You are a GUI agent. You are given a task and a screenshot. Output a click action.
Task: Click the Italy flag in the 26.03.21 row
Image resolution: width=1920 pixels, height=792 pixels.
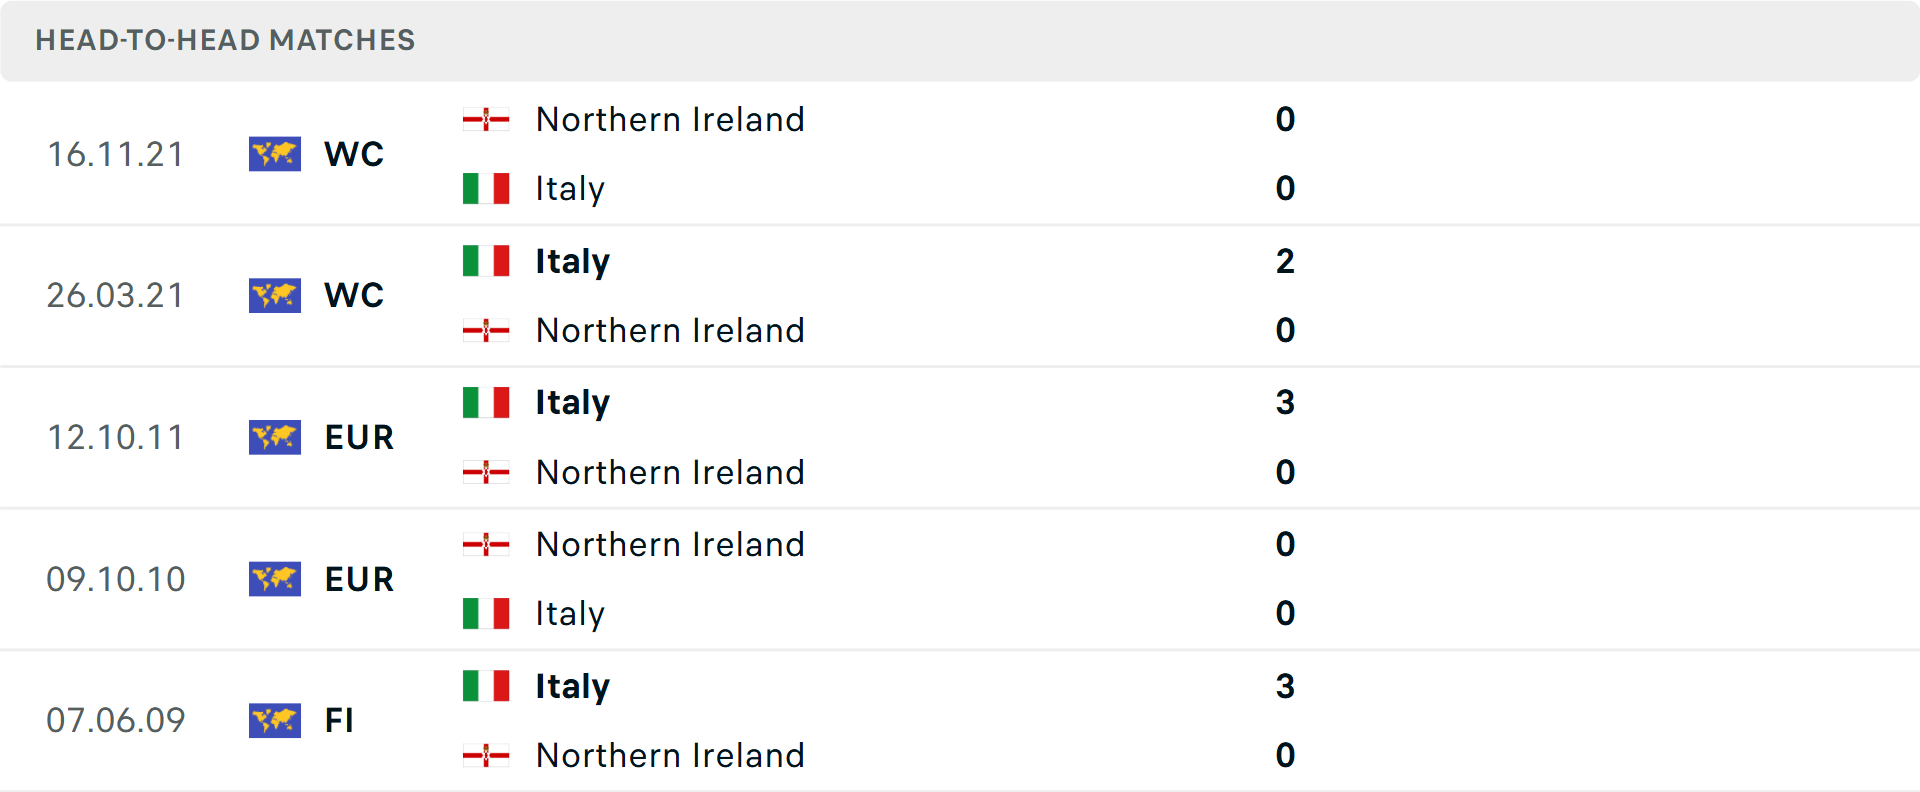[x=487, y=261]
